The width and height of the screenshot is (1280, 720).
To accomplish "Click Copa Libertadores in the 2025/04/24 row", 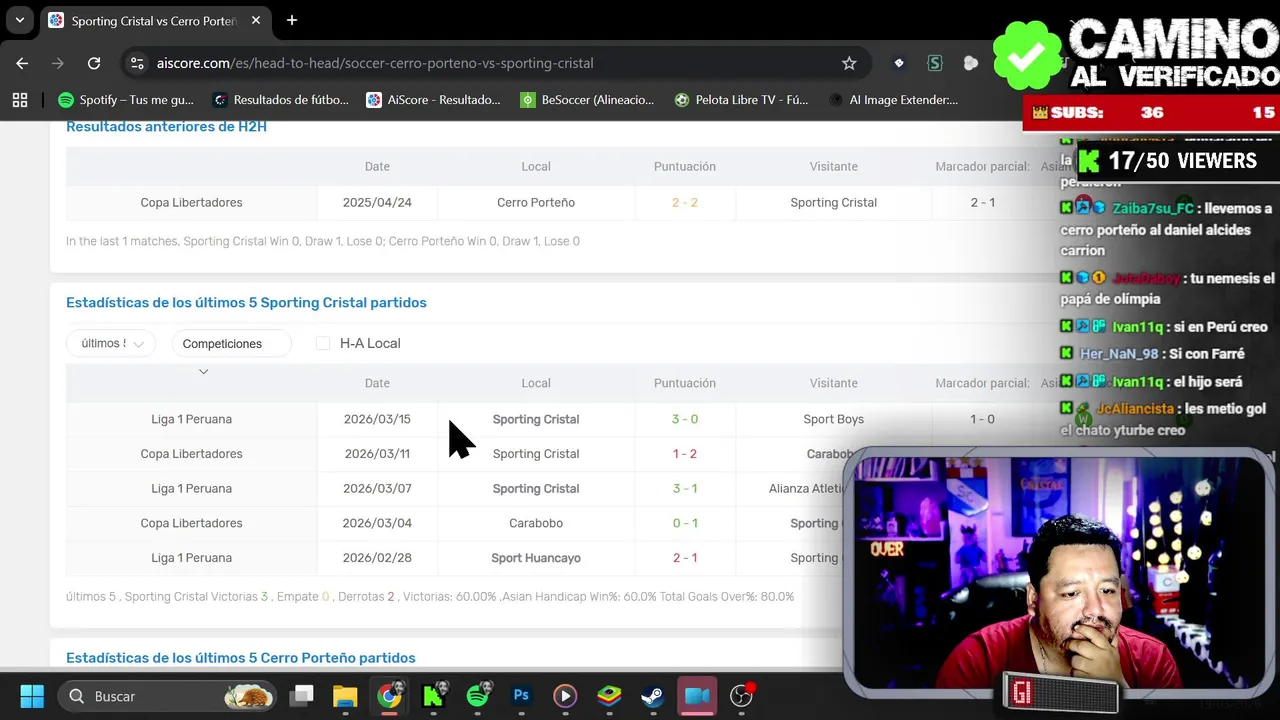I will point(191,202).
